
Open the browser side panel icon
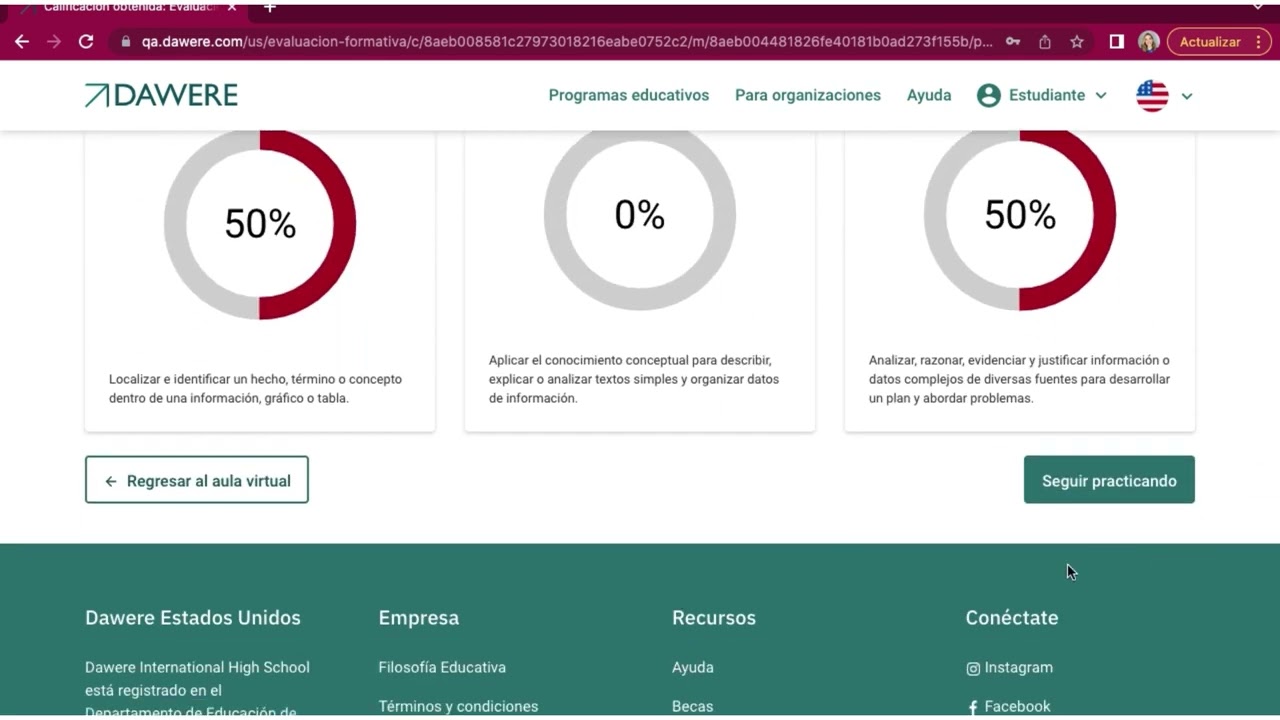[x=1117, y=42]
